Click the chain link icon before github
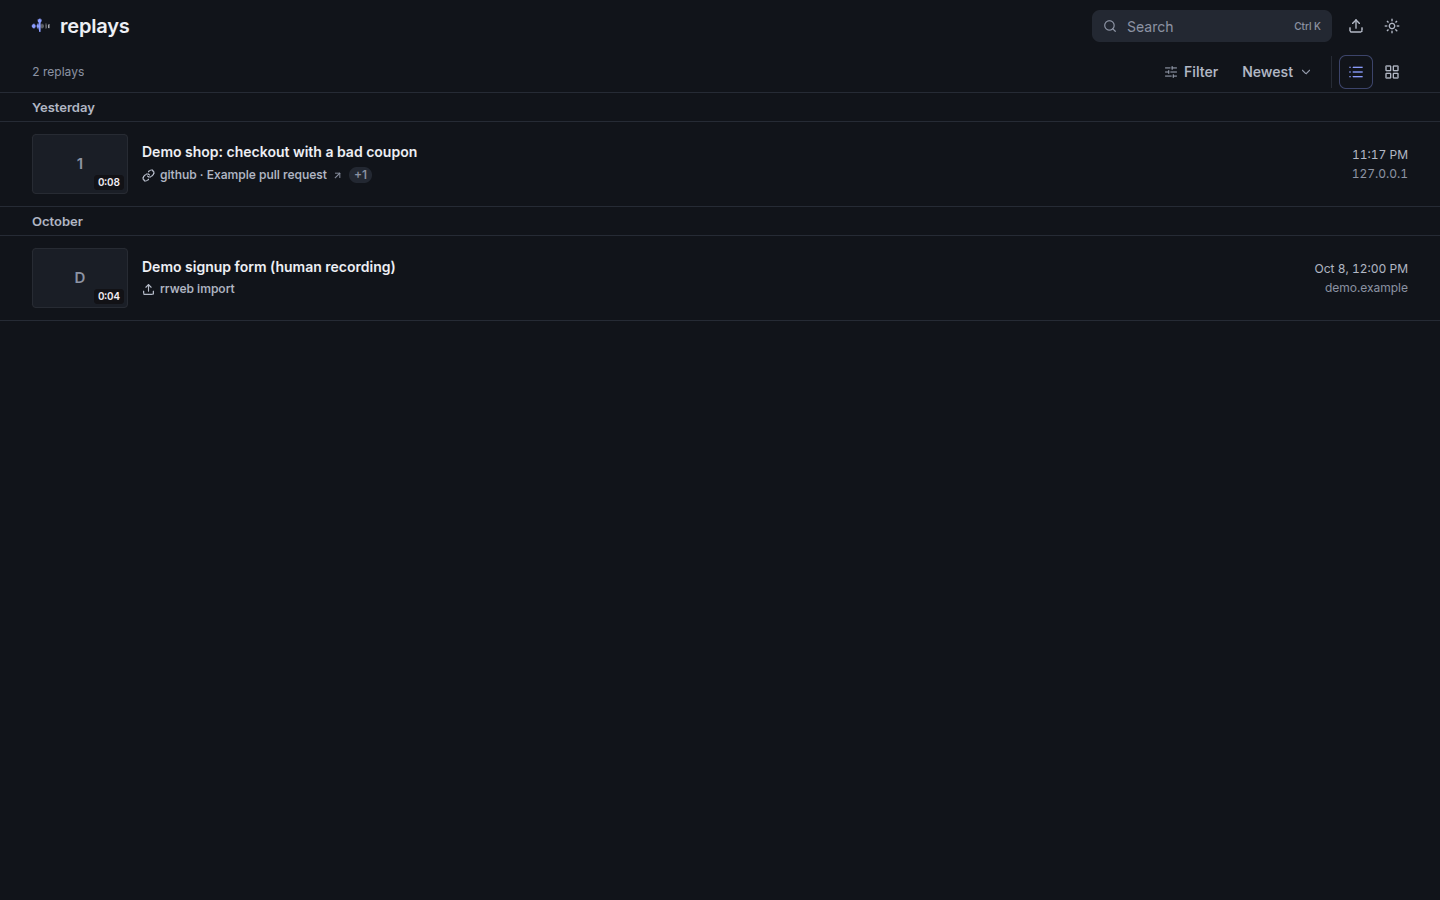This screenshot has width=1440, height=900. [148, 175]
